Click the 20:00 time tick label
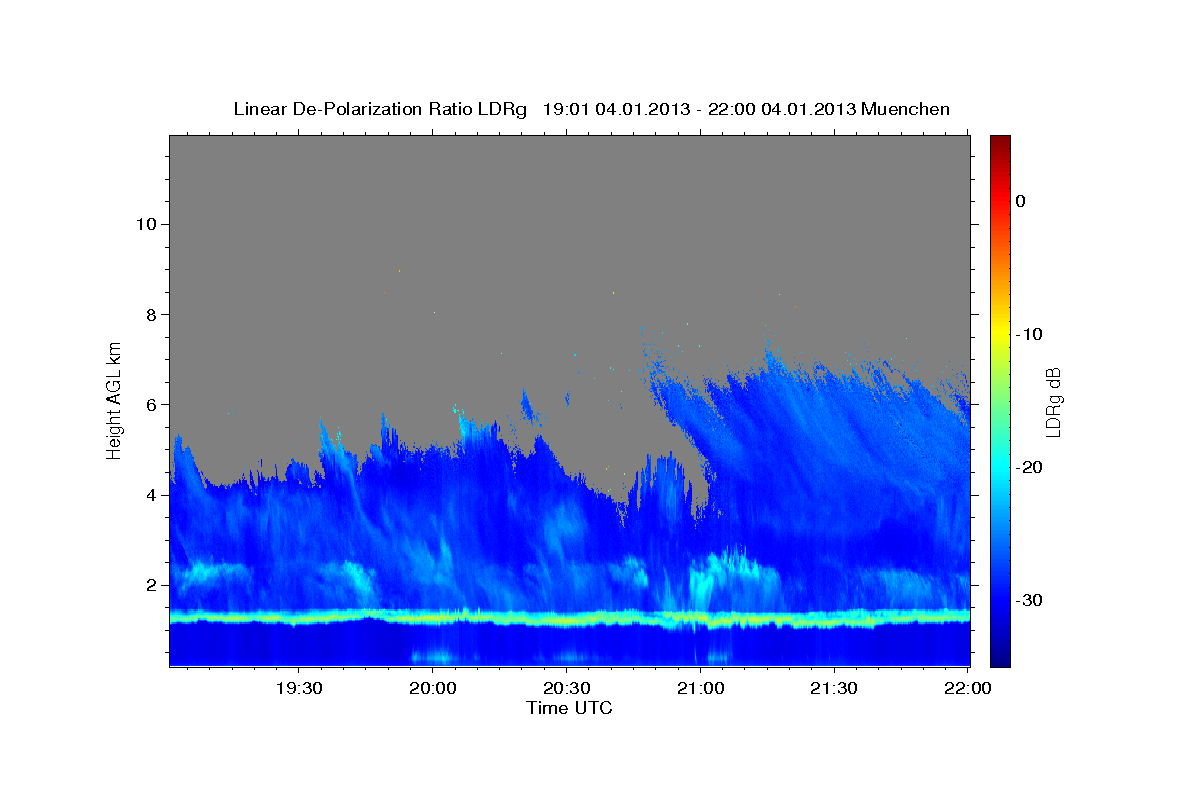The height and width of the screenshot is (800, 1200). [x=433, y=689]
